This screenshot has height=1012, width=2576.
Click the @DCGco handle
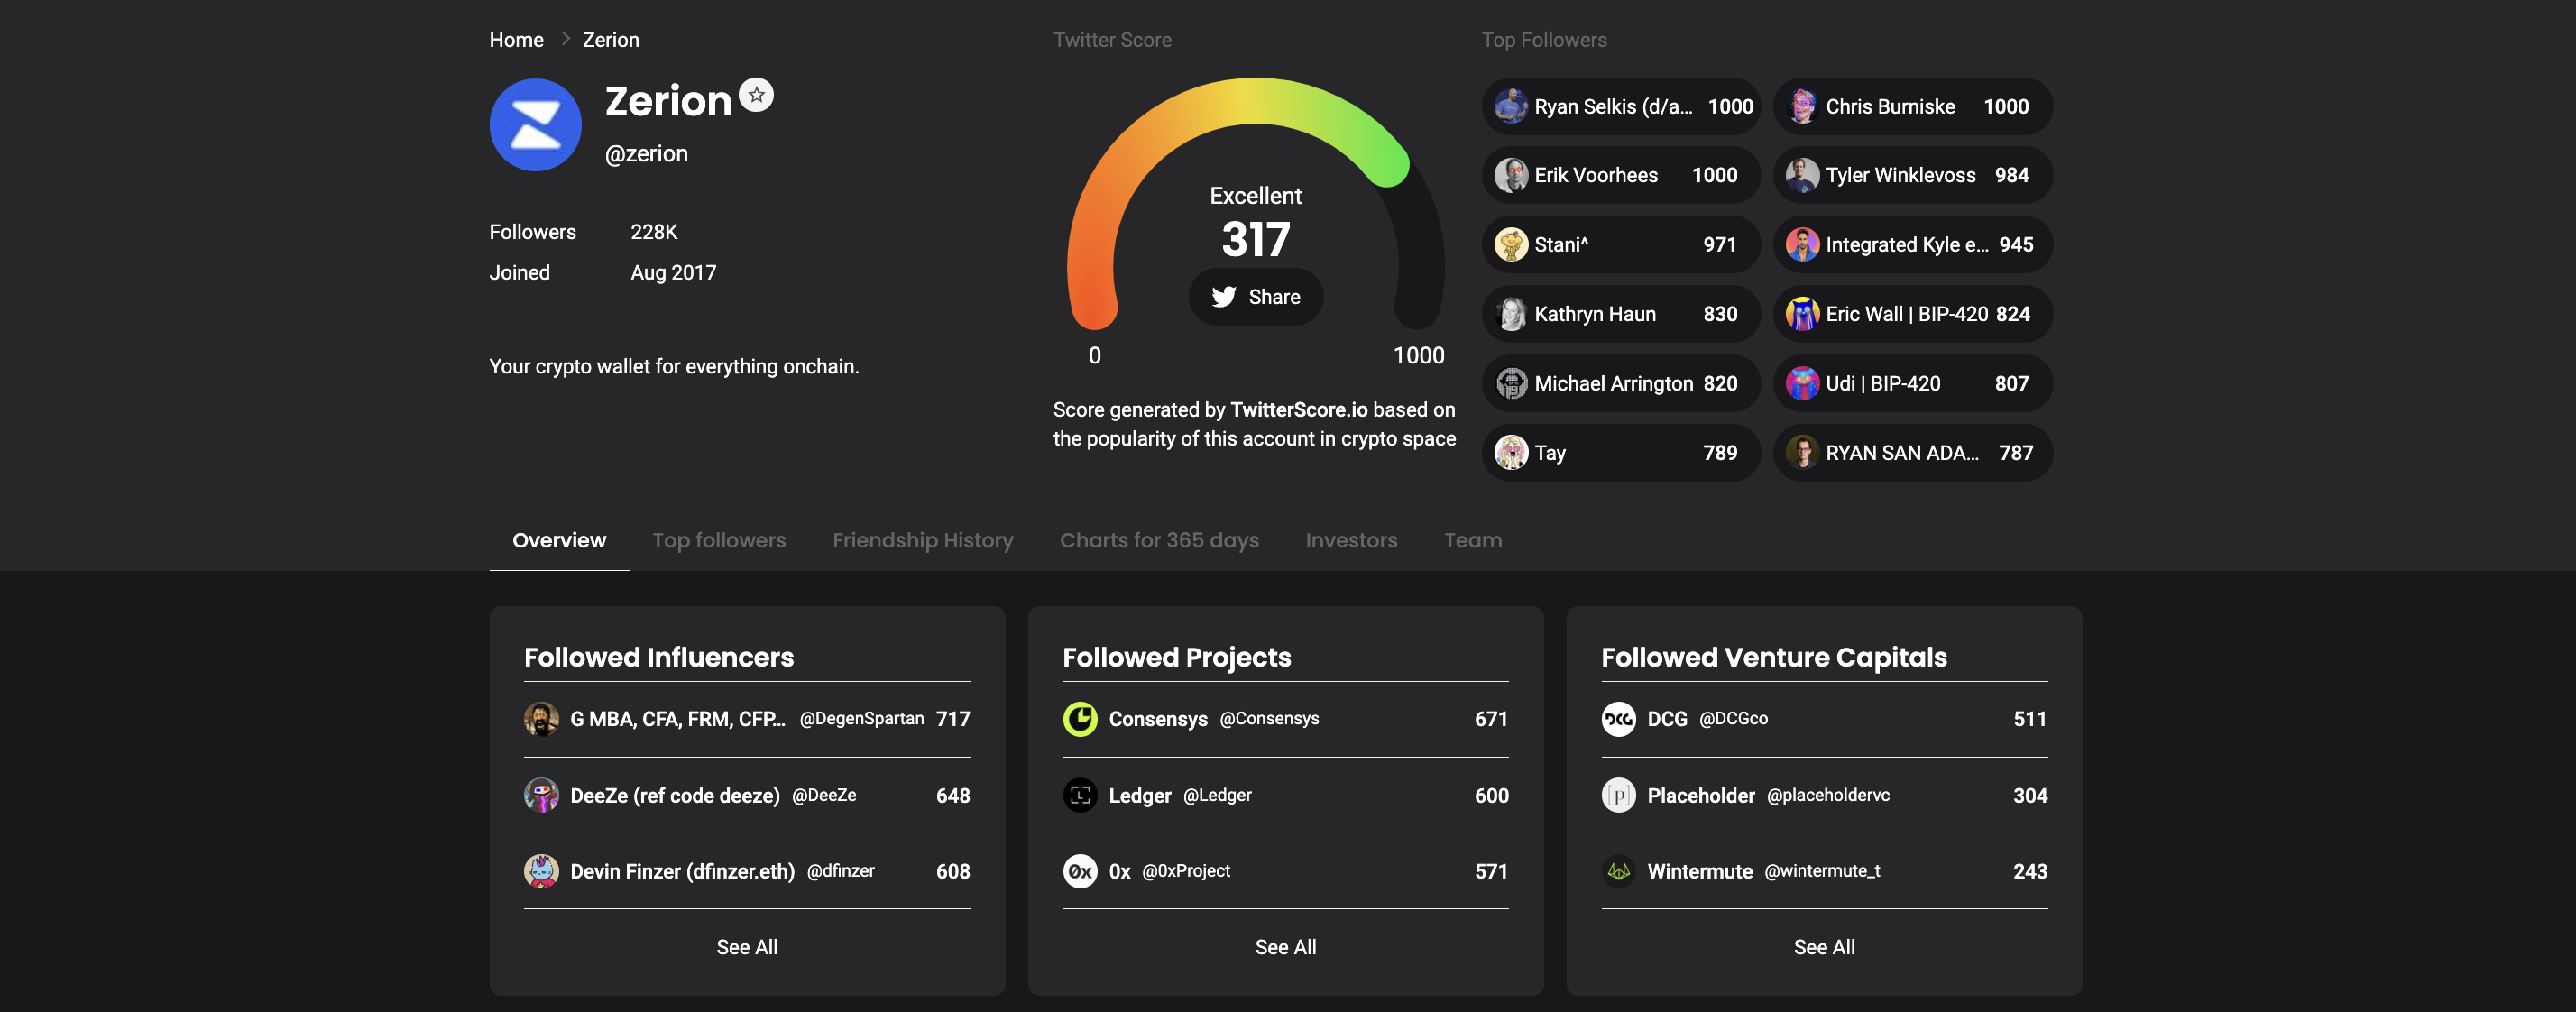(x=1733, y=719)
